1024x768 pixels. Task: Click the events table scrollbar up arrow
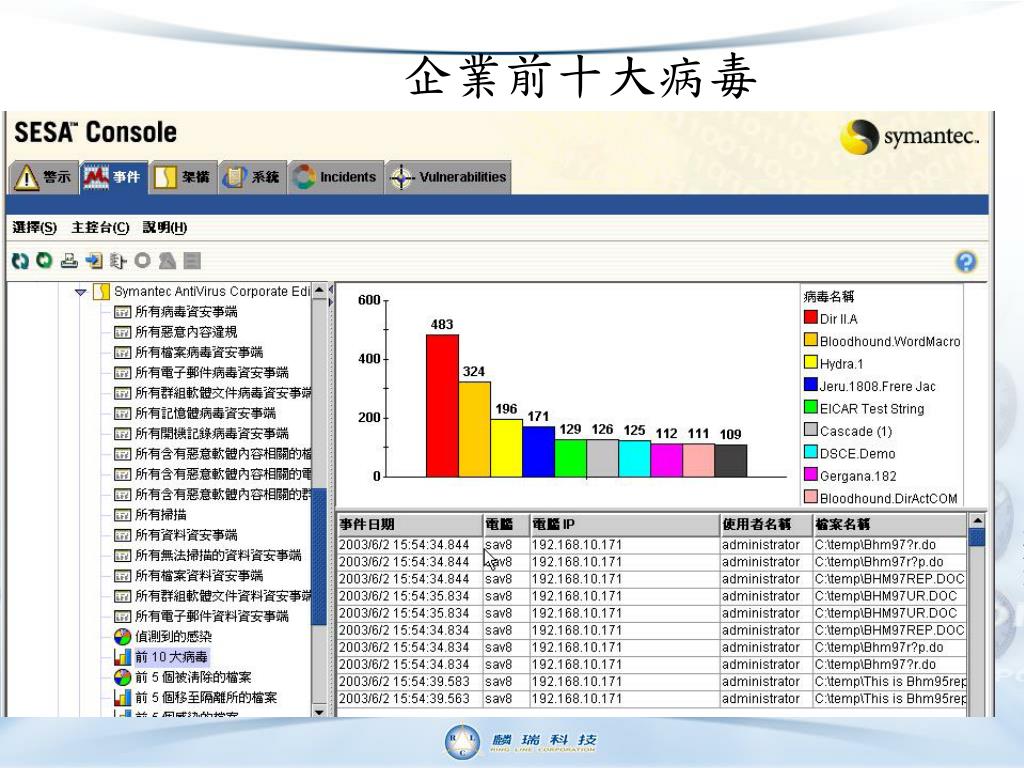976,521
